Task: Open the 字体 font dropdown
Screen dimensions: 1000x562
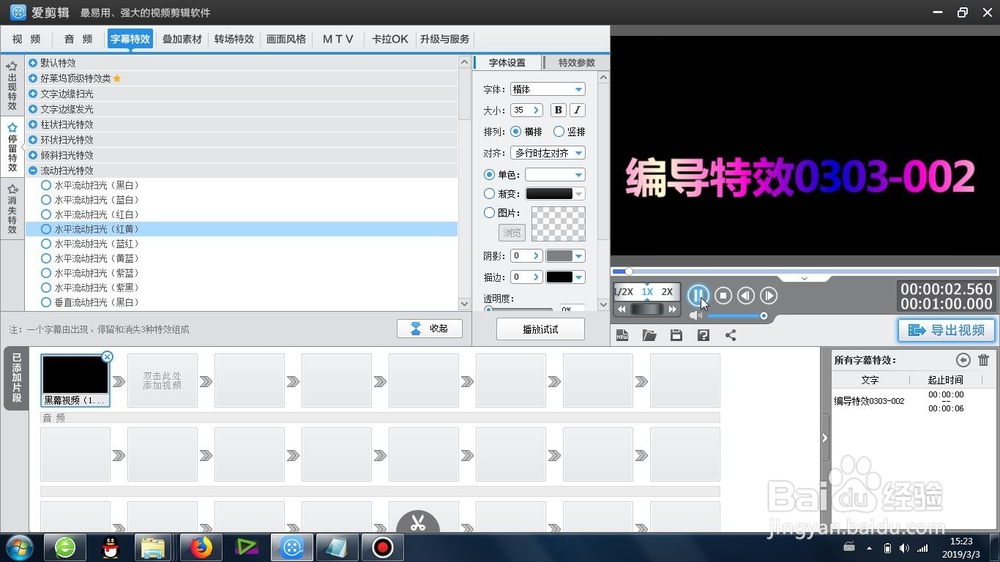Action: point(548,89)
